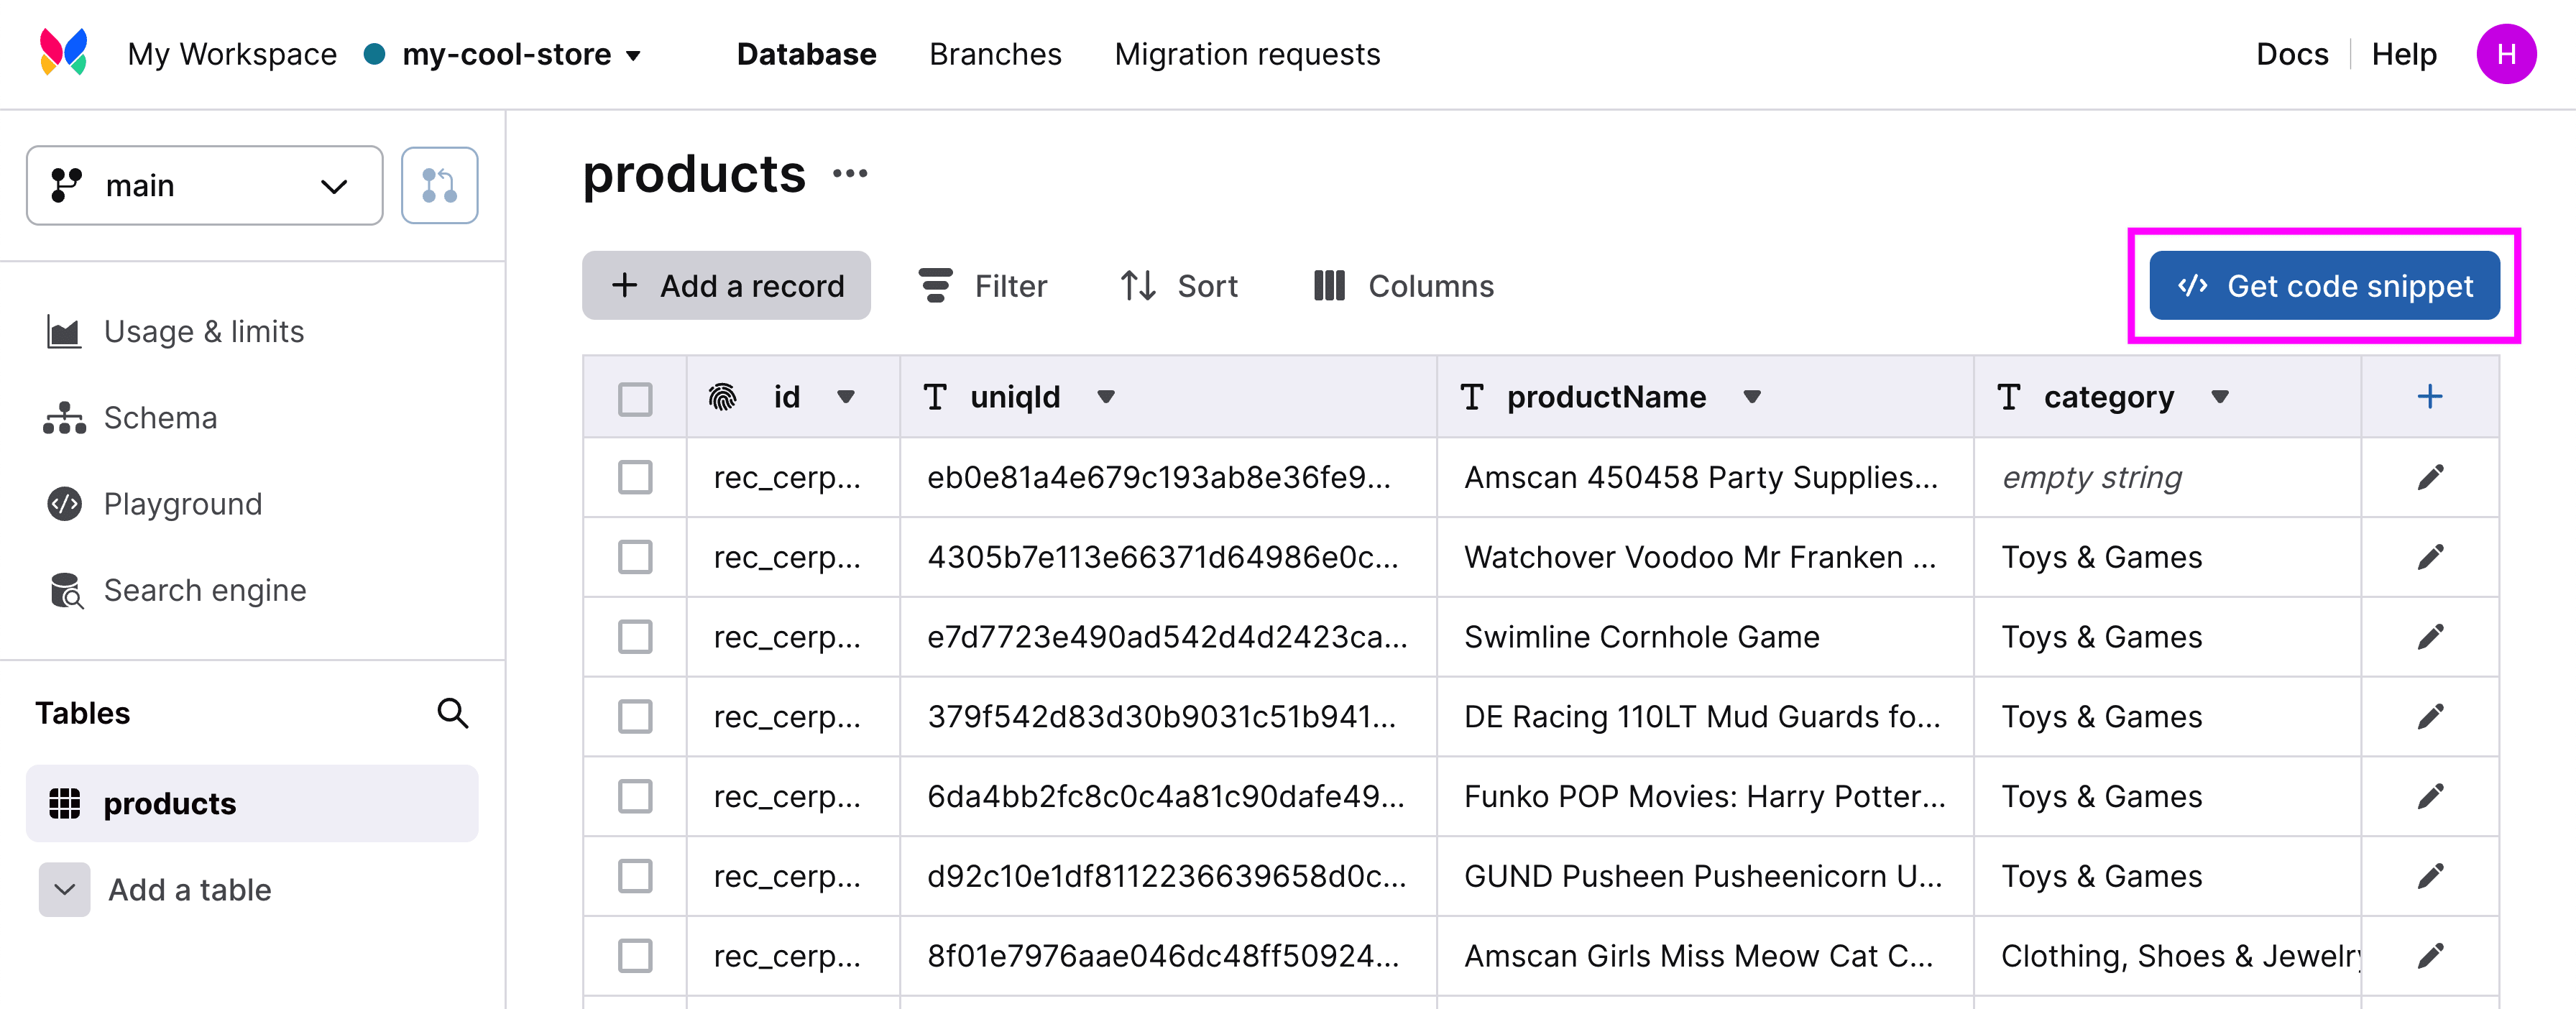This screenshot has height=1009, width=2576.
Task: Open the H user avatar menu
Action: [x=2505, y=54]
